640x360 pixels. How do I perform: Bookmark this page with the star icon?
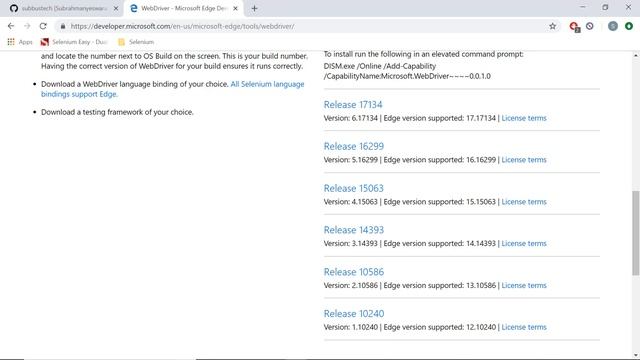click(552, 26)
